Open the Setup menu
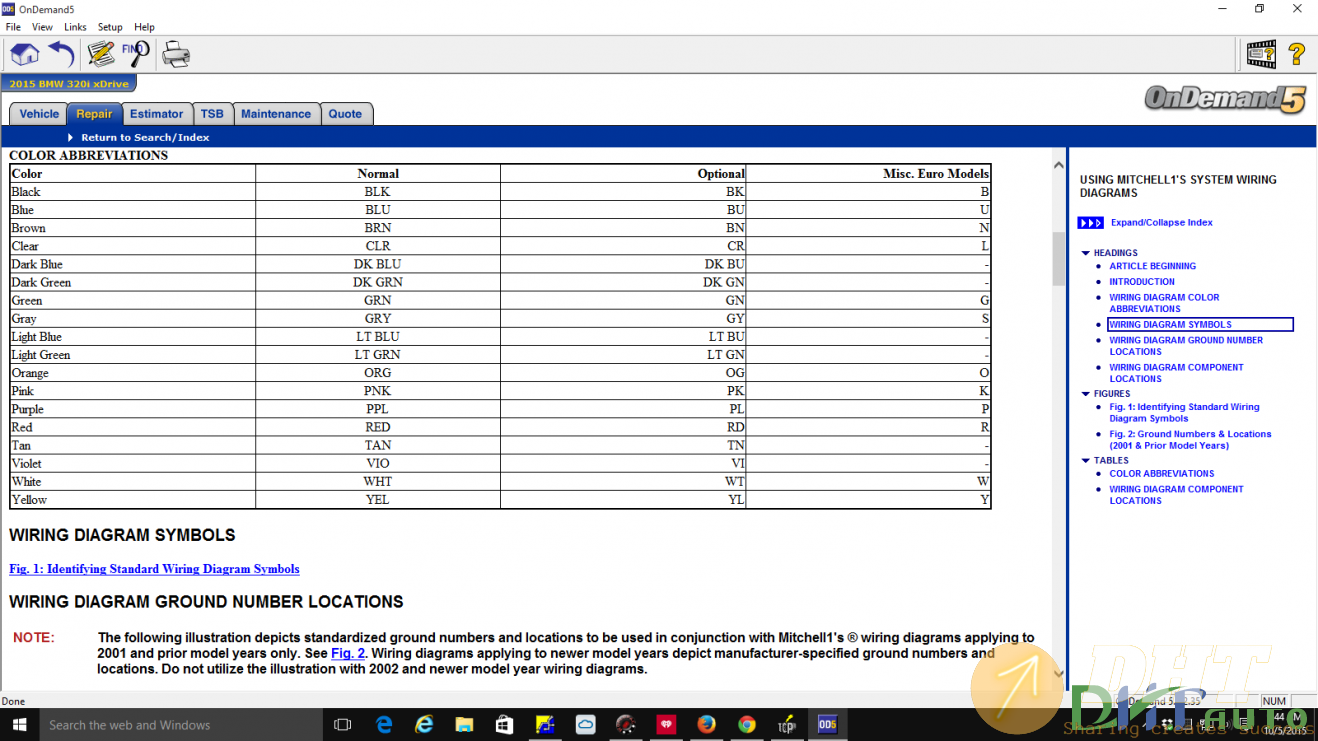Screen dimensions: 1318x741 coord(110,27)
